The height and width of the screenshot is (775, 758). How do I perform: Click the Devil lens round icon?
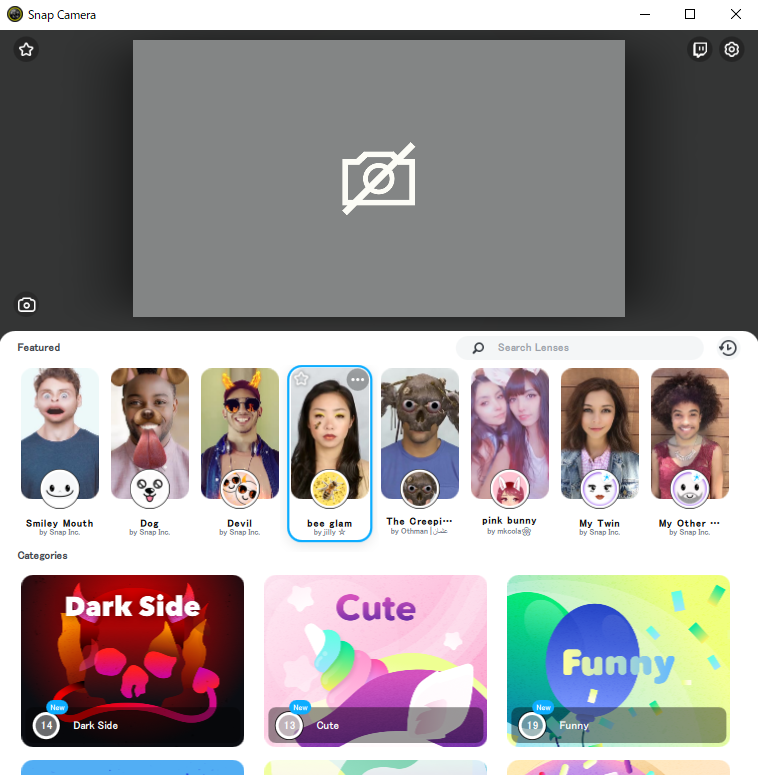tap(240, 488)
